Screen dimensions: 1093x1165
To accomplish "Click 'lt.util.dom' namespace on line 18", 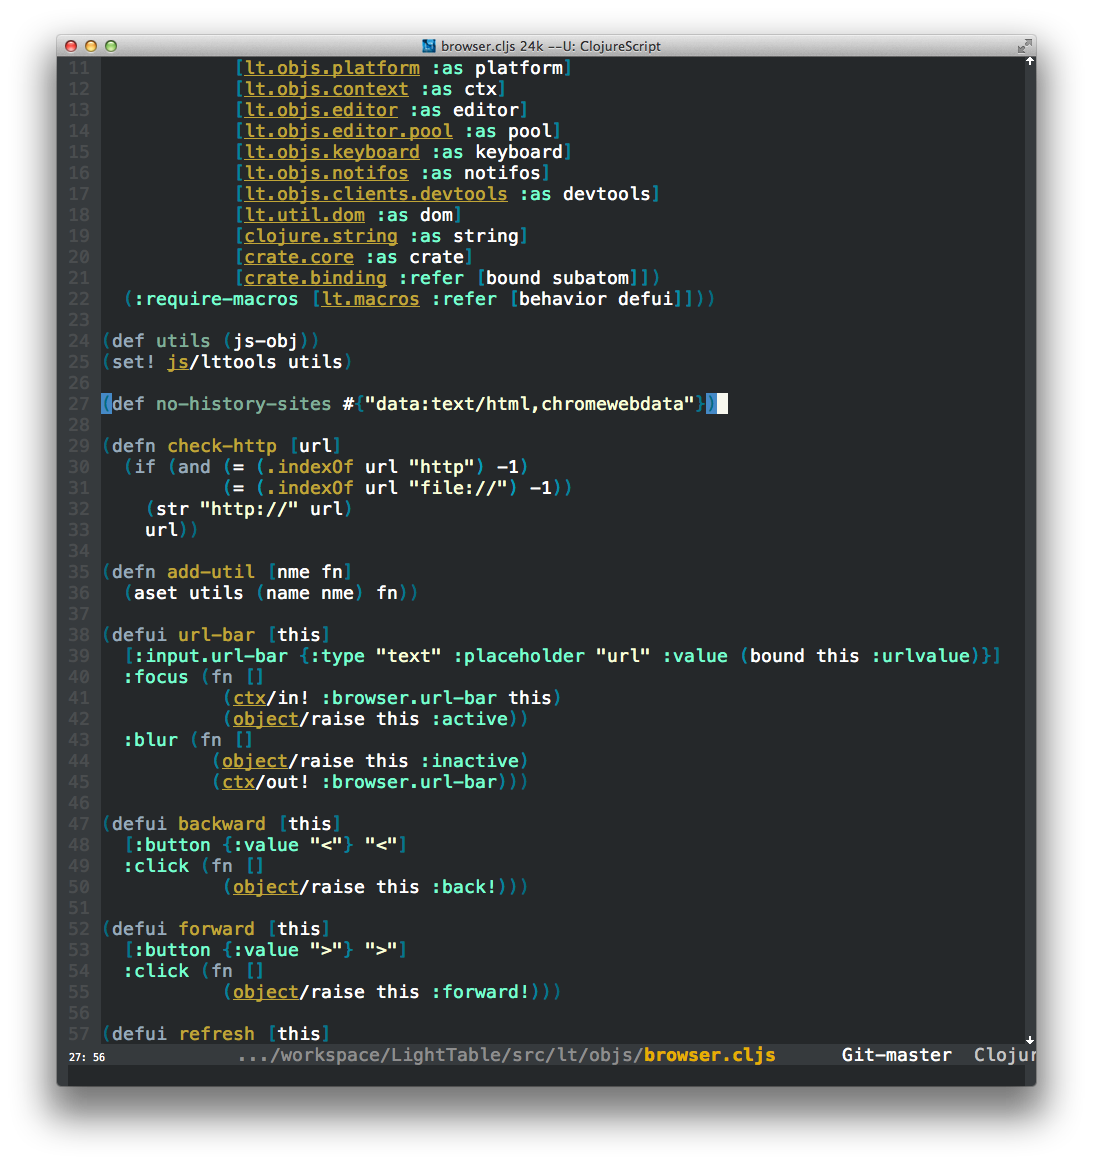I will click(x=305, y=215).
